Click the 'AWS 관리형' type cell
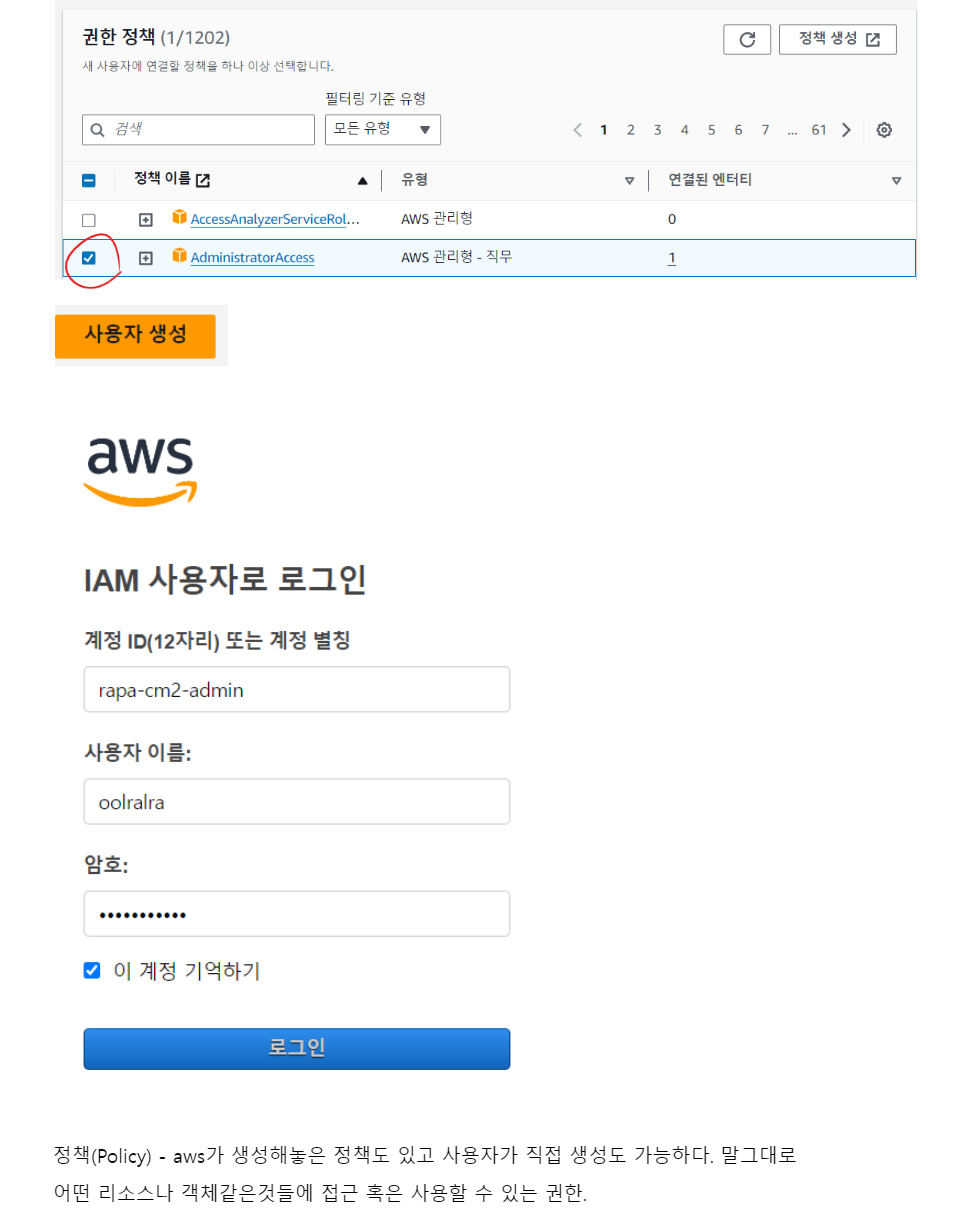970x1211 pixels. point(436,218)
